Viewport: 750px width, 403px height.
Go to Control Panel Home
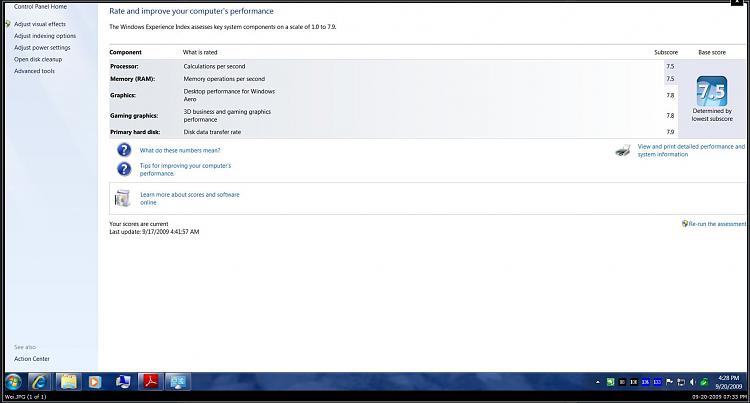tap(40, 7)
